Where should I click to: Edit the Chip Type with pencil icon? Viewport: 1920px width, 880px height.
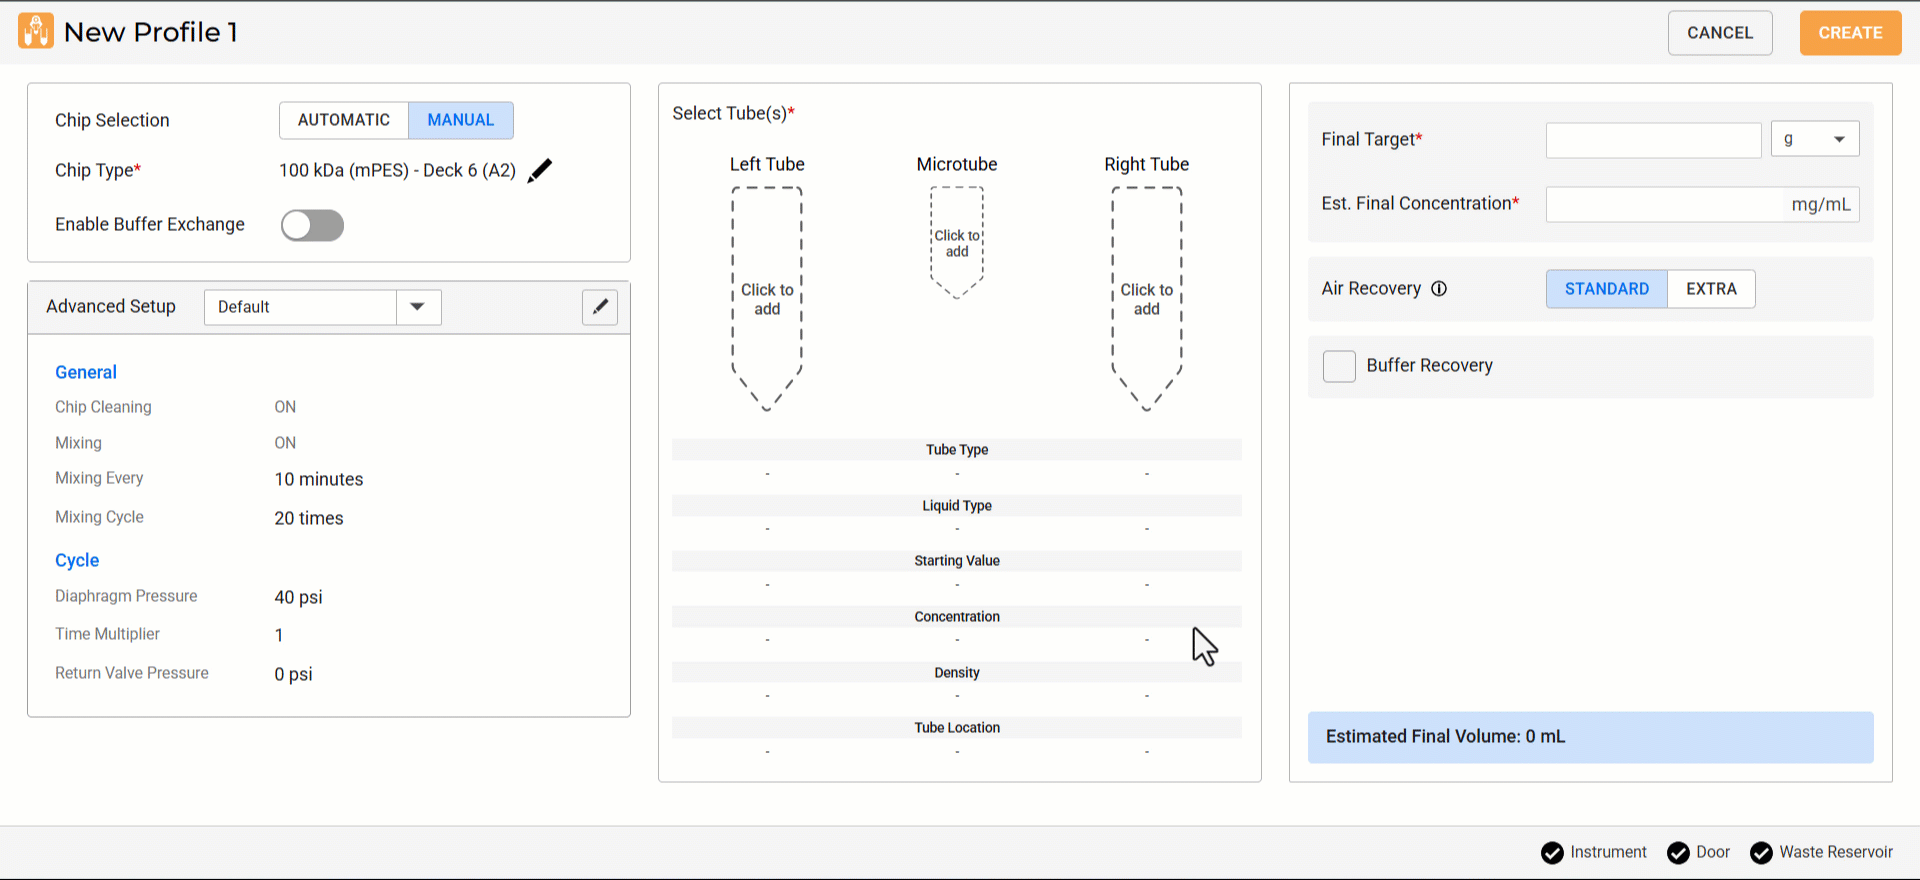(x=540, y=171)
